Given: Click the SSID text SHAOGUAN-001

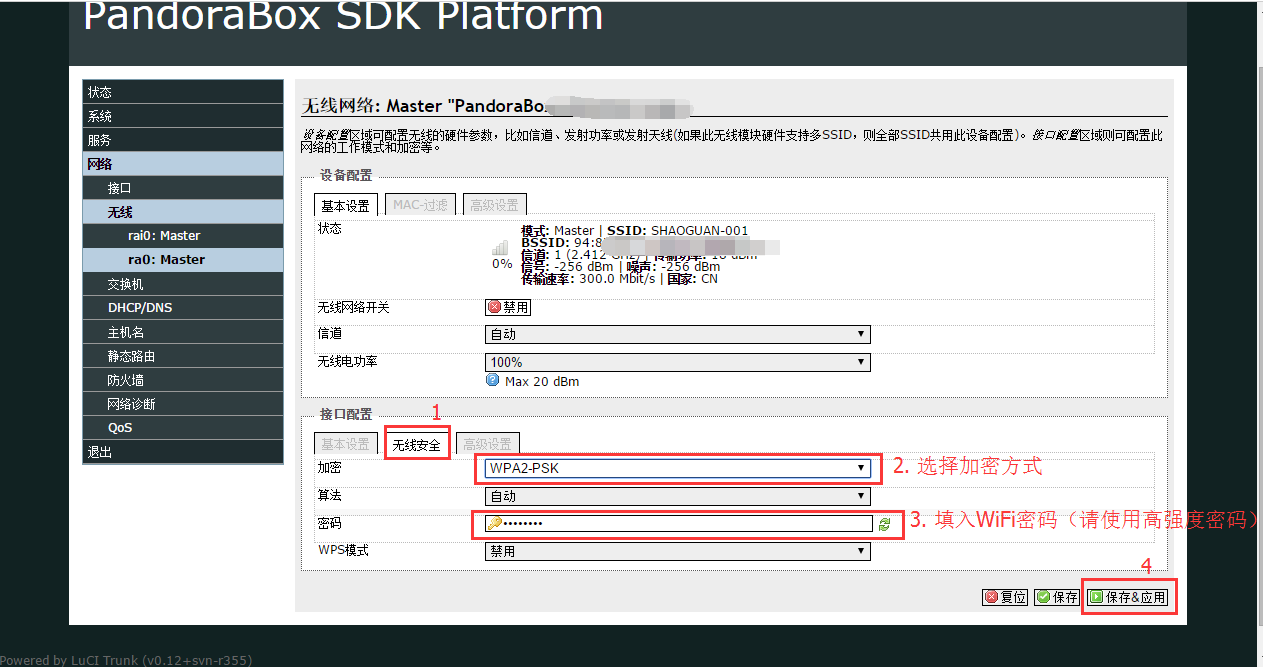Looking at the screenshot, I should coord(699,230).
